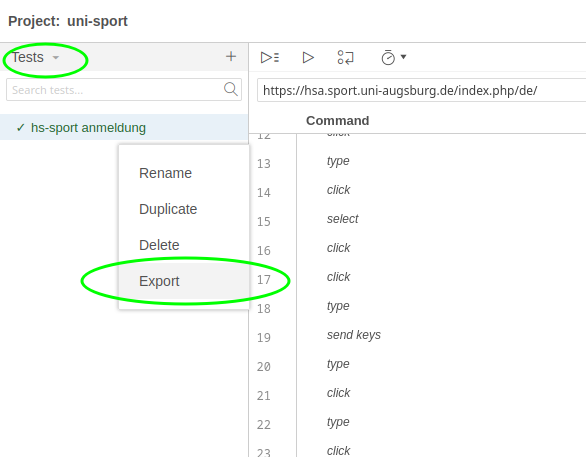Select row 20 type command
This screenshot has width=586, height=457.
[417, 364]
